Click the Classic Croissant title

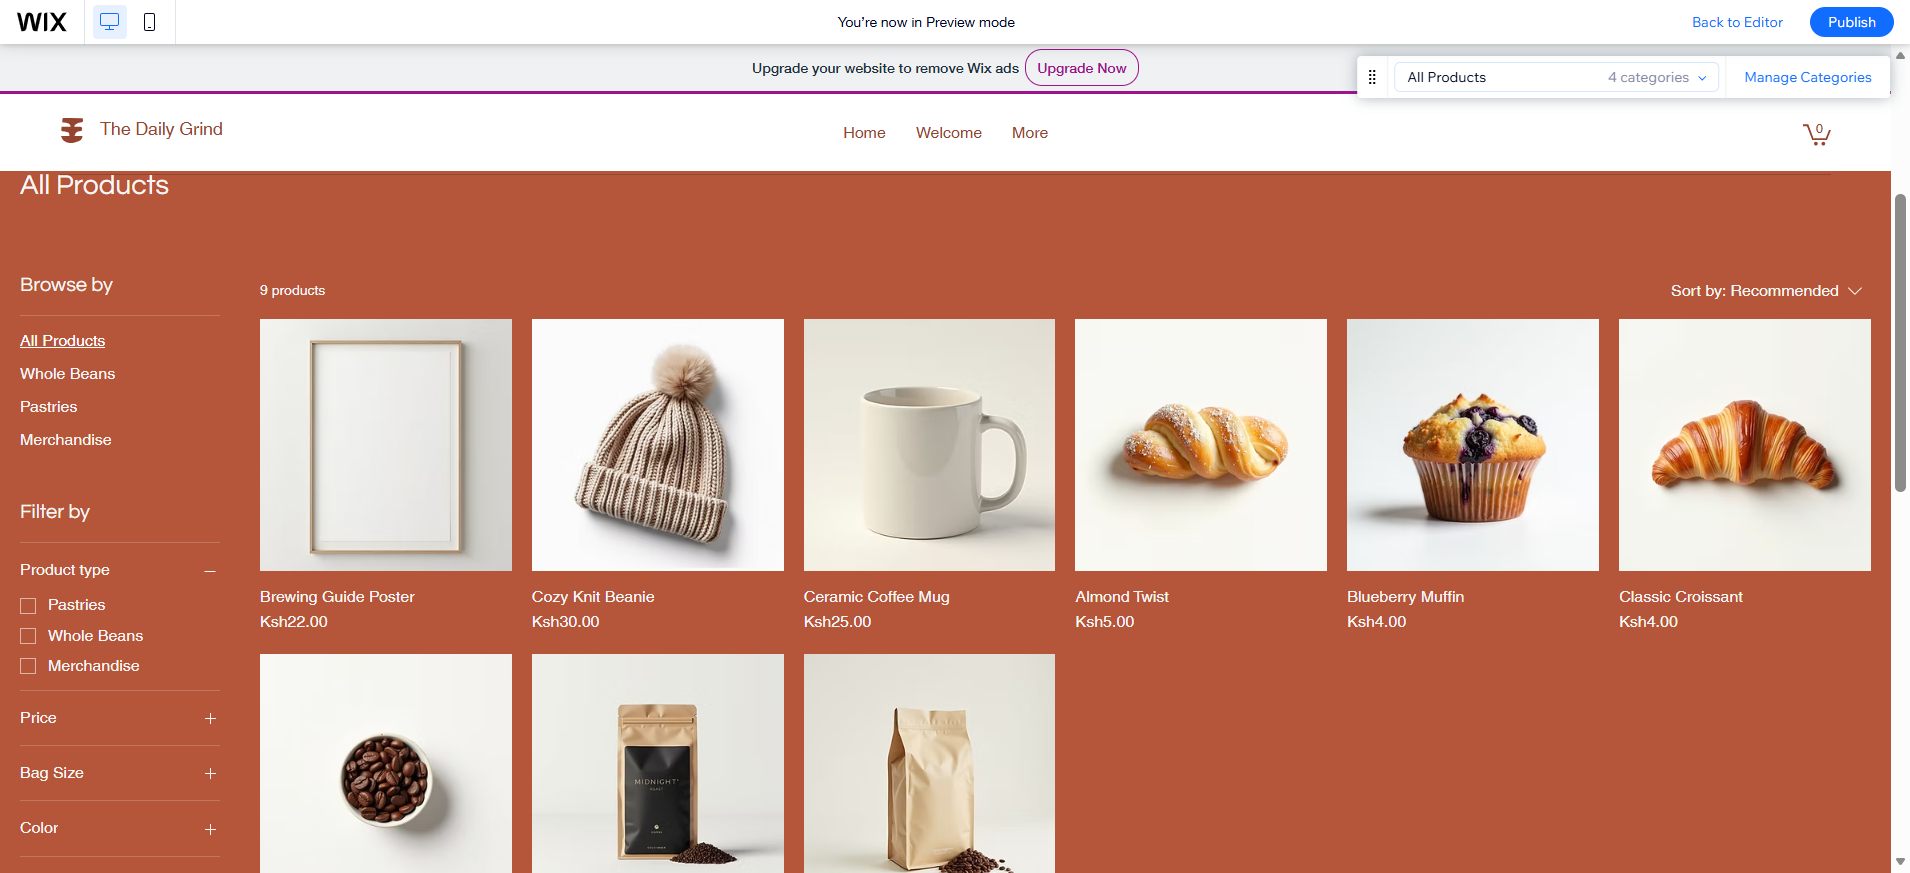1681,597
